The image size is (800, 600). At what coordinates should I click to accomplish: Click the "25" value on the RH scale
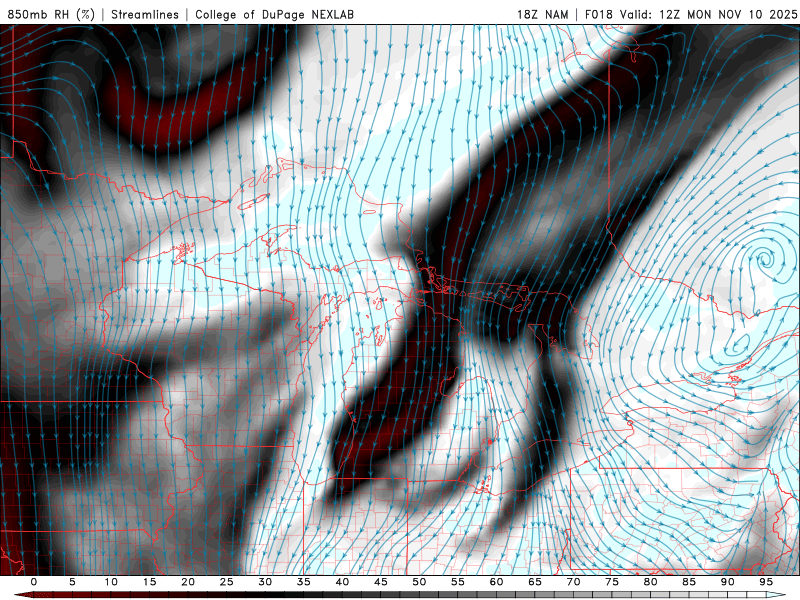click(227, 582)
